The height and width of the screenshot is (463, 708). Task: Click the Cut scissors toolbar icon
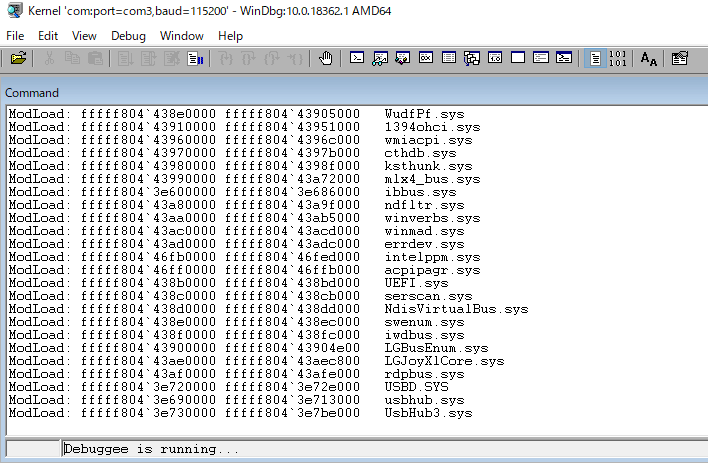49,58
